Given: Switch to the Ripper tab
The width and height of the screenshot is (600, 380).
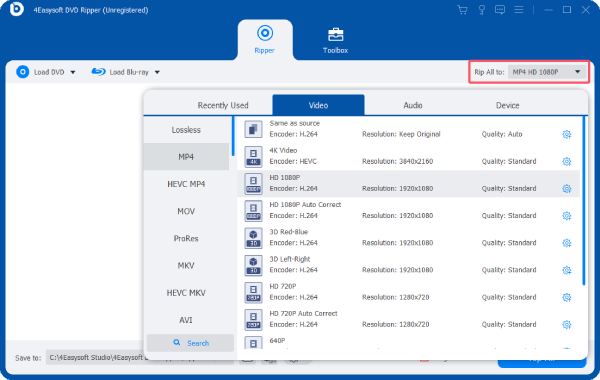Looking at the screenshot, I should point(265,40).
